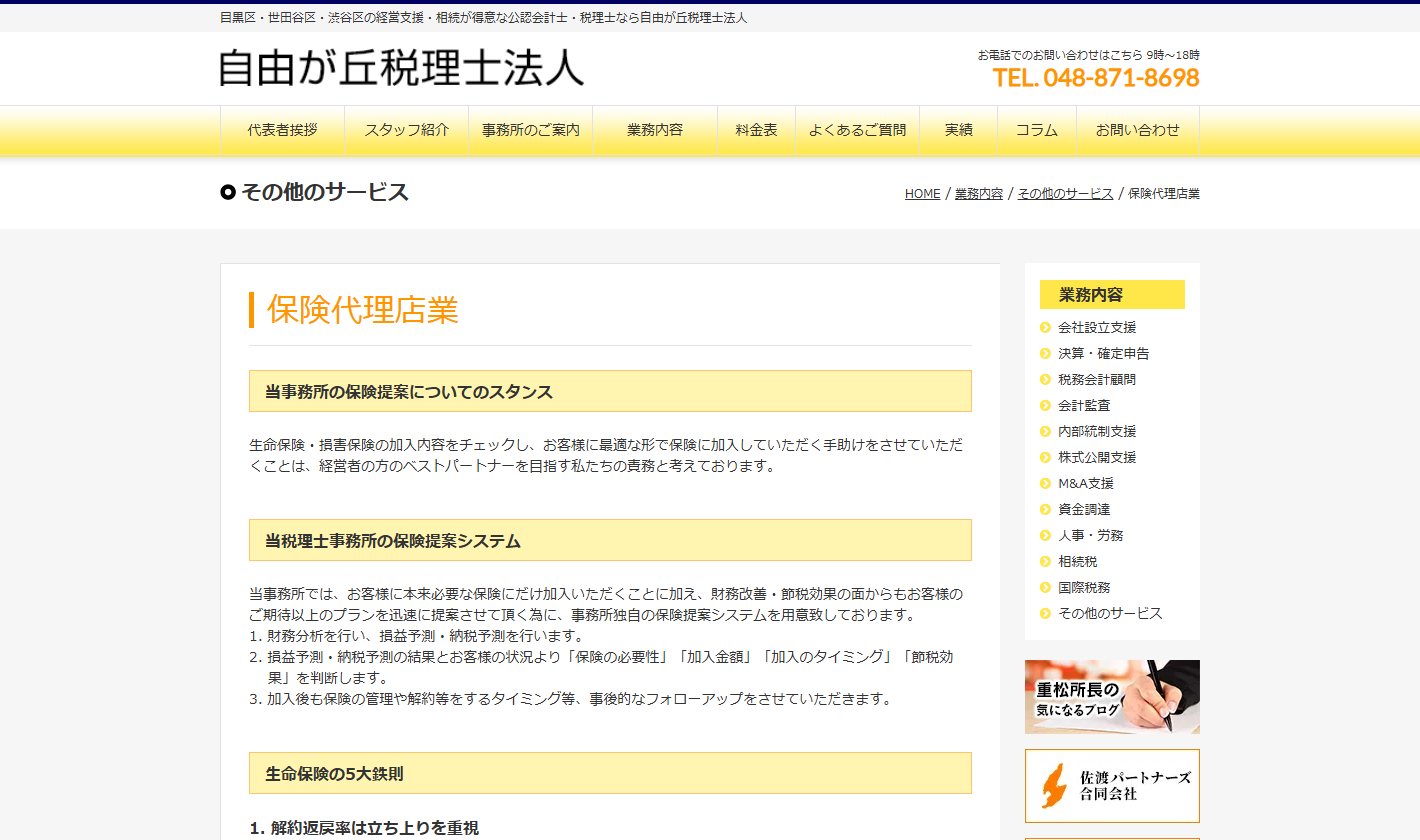Open 税務会計顧問 sidebar link
Image resolution: width=1420 pixels, height=840 pixels.
click(1097, 379)
